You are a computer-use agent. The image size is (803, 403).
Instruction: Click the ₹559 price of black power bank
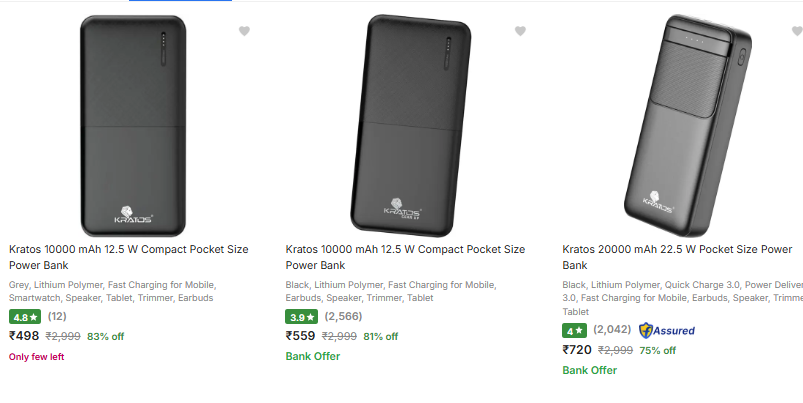click(x=301, y=336)
